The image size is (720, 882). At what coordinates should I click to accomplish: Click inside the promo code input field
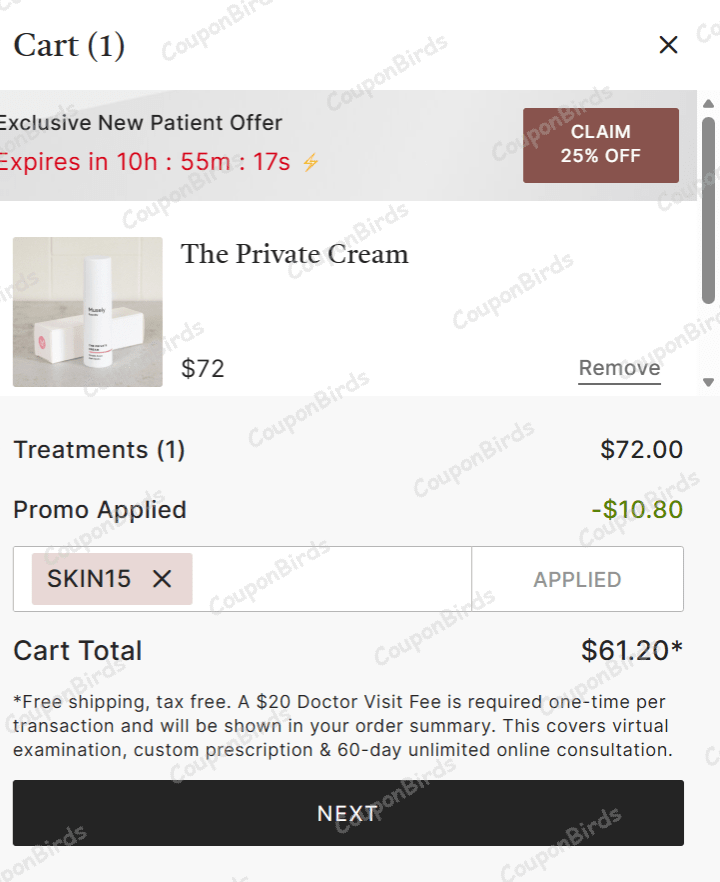[330, 579]
